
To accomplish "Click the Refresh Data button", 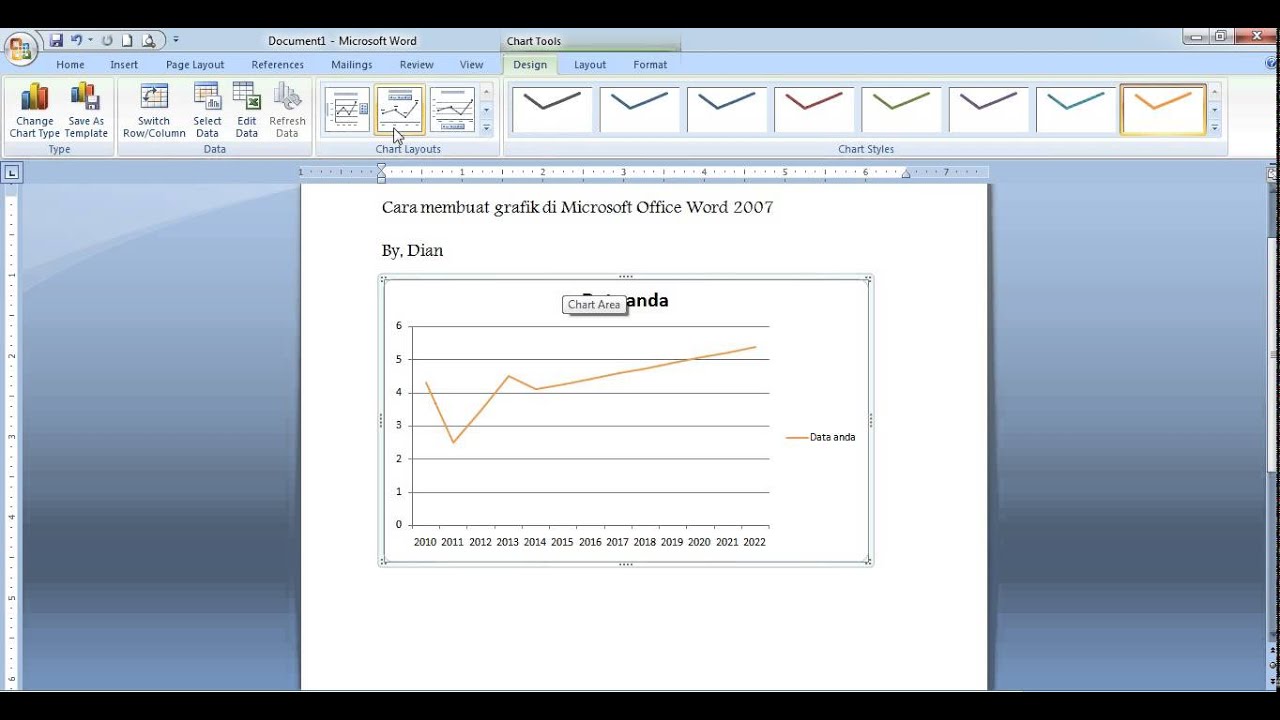I will (287, 111).
